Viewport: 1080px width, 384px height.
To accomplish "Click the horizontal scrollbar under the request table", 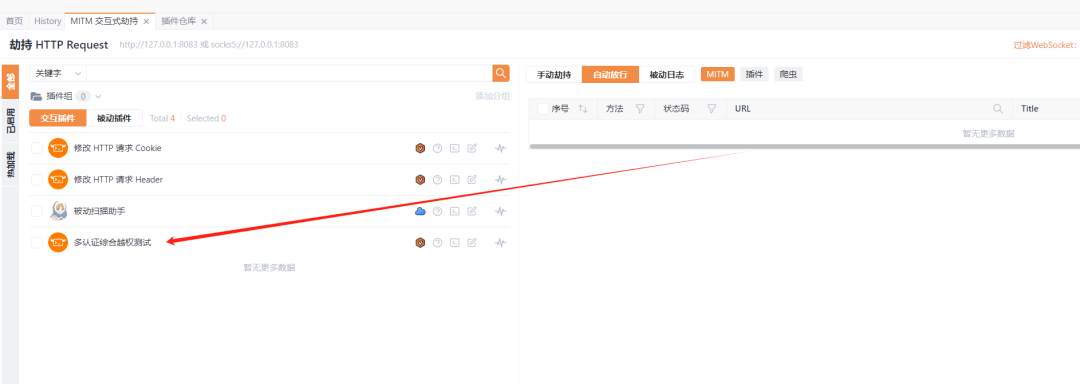I will click(x=804, y=146).
